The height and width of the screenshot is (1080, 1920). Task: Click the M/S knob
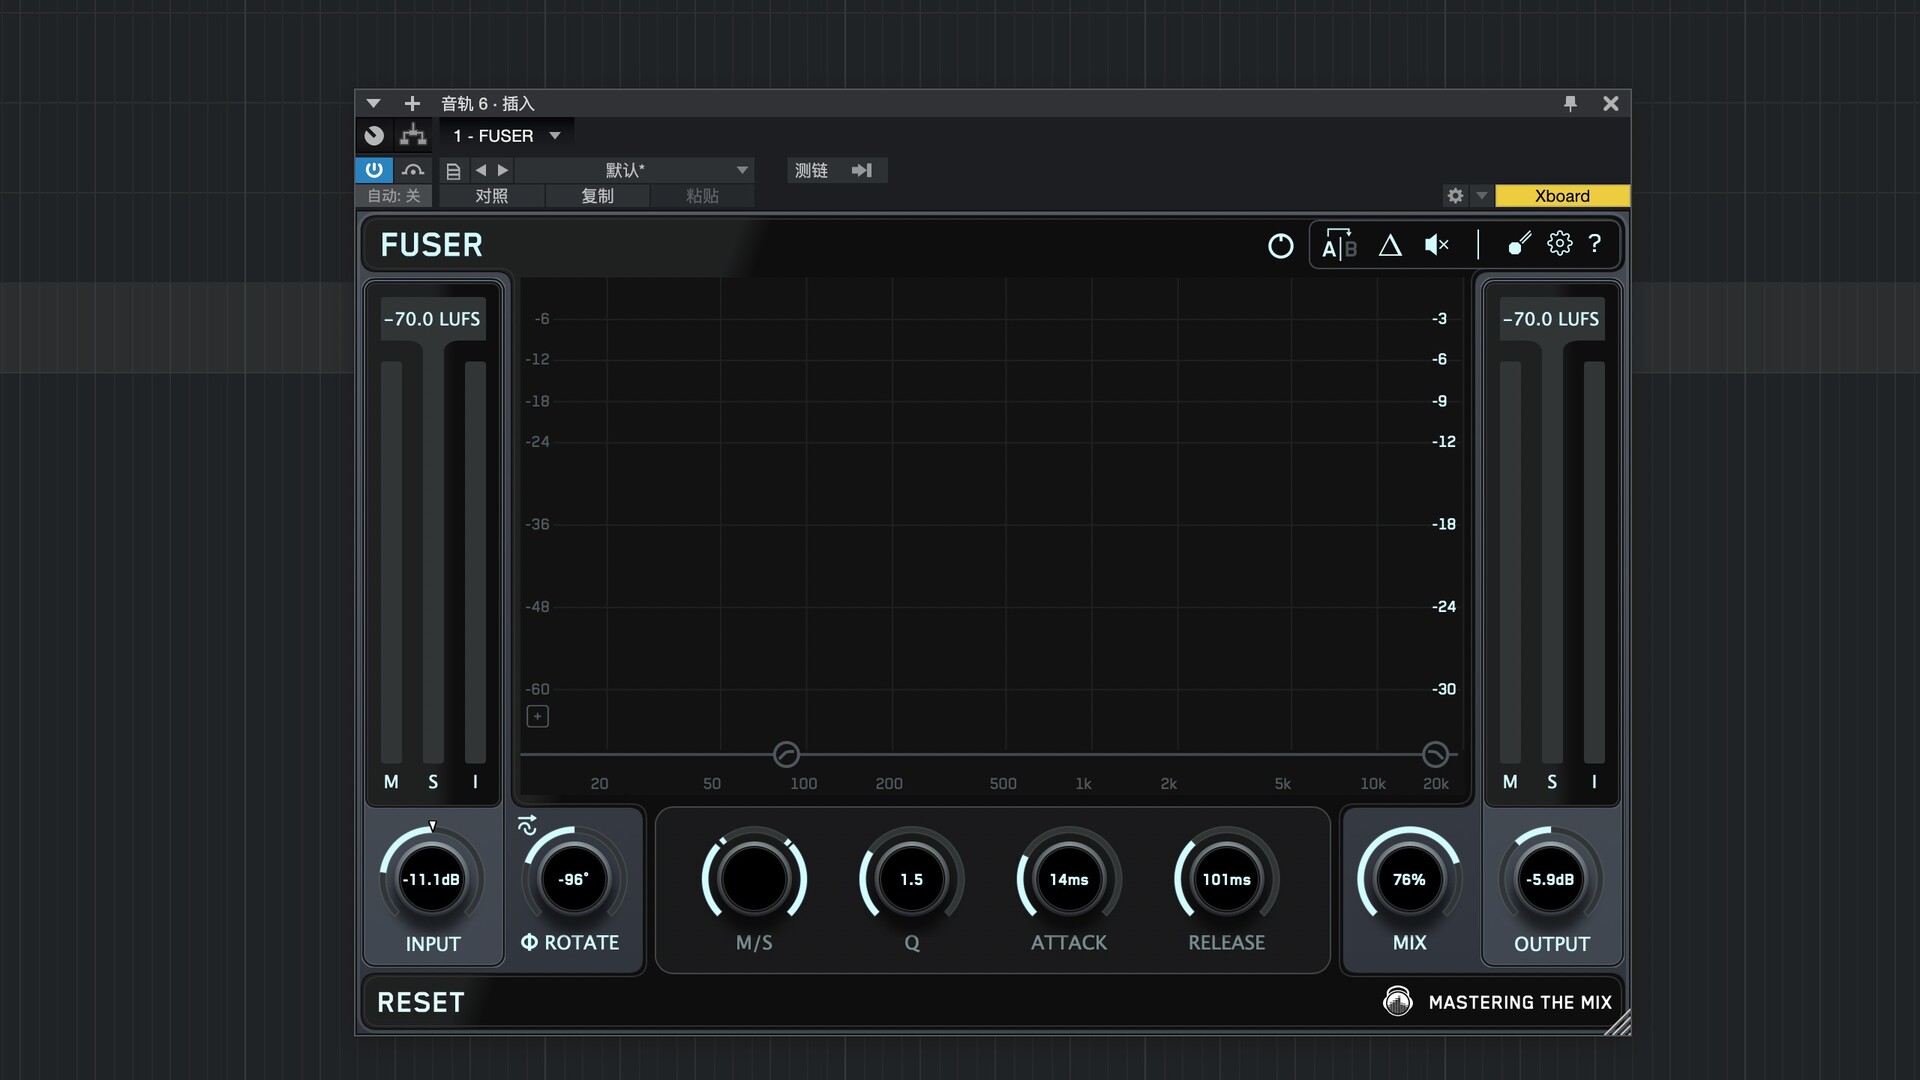(754, 880)
